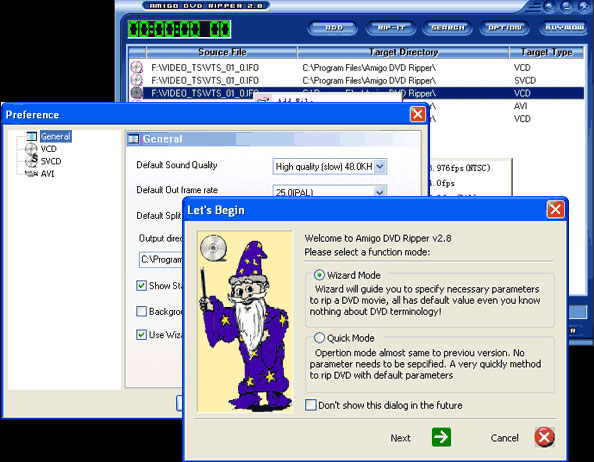
Task: Click the output directory path field
Action: click(x=161, y=260)
